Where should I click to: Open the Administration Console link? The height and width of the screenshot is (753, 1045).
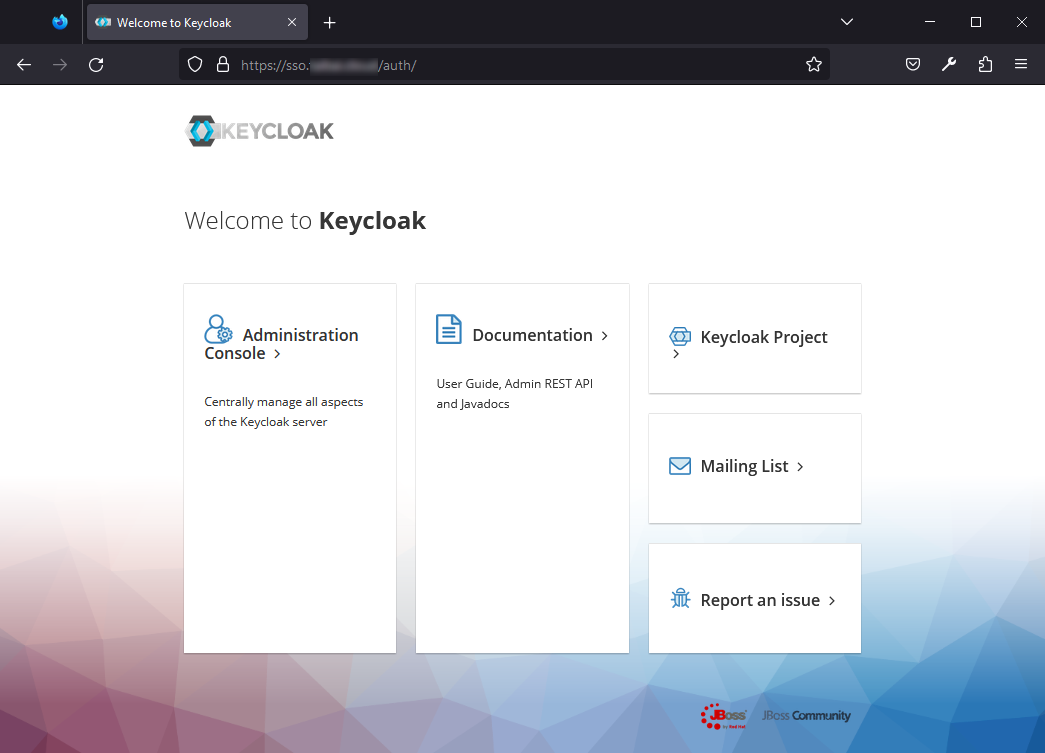tap(281, 344)
